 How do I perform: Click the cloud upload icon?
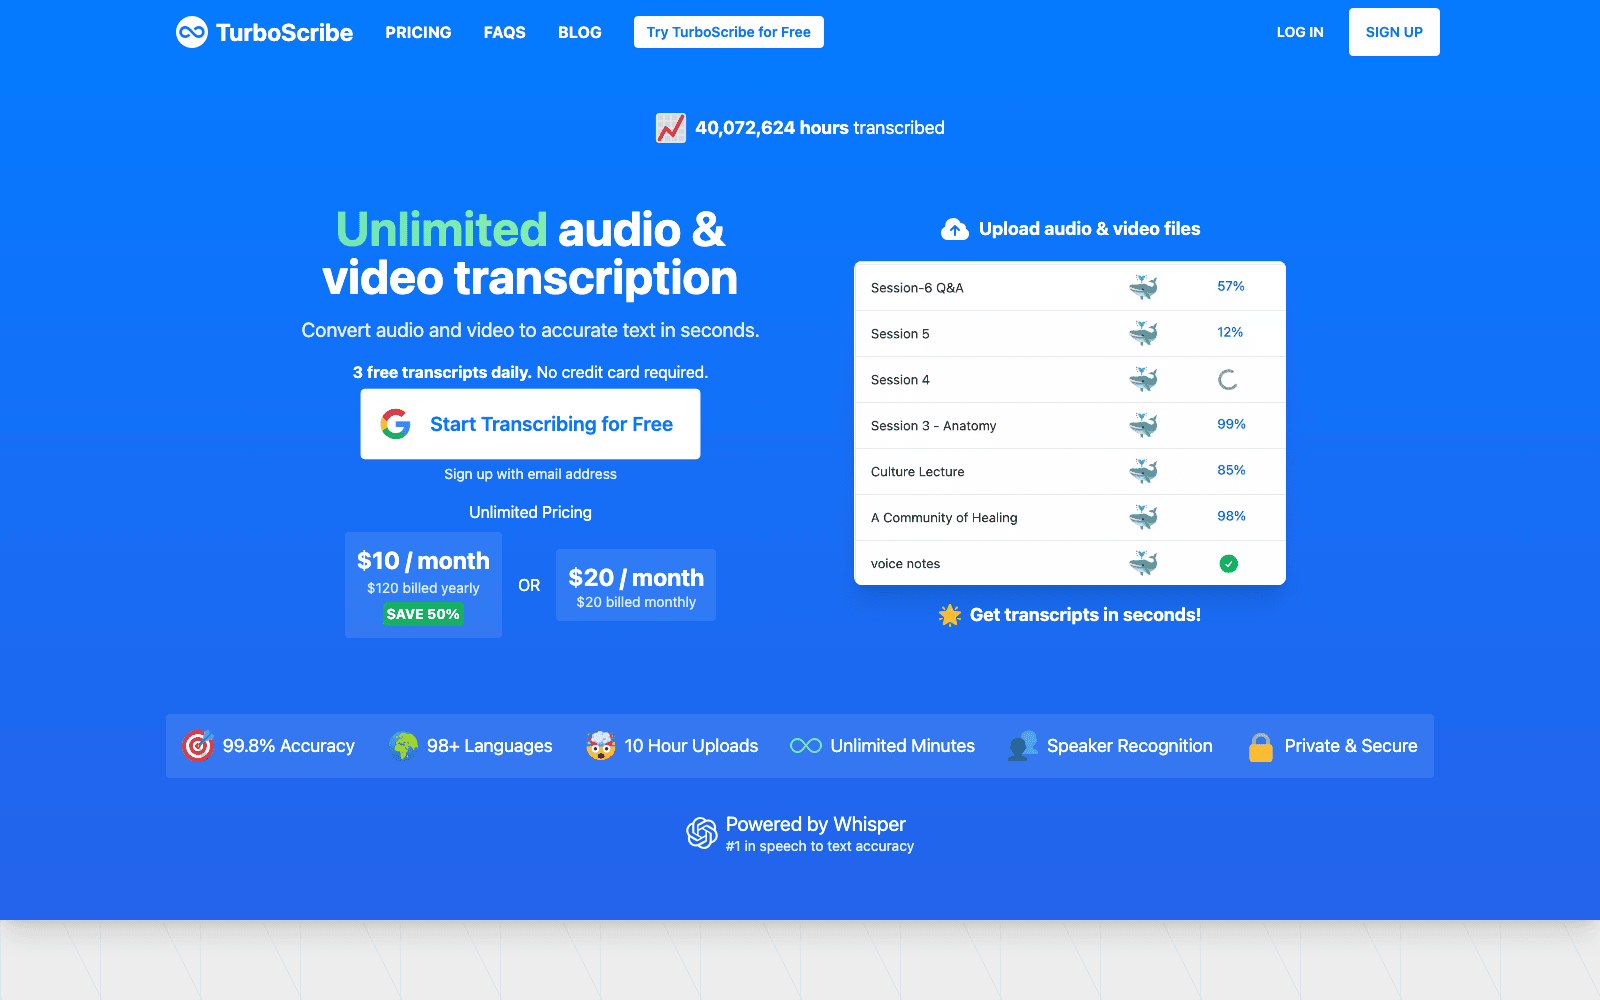pyautogui.click(x=955, y=229)
